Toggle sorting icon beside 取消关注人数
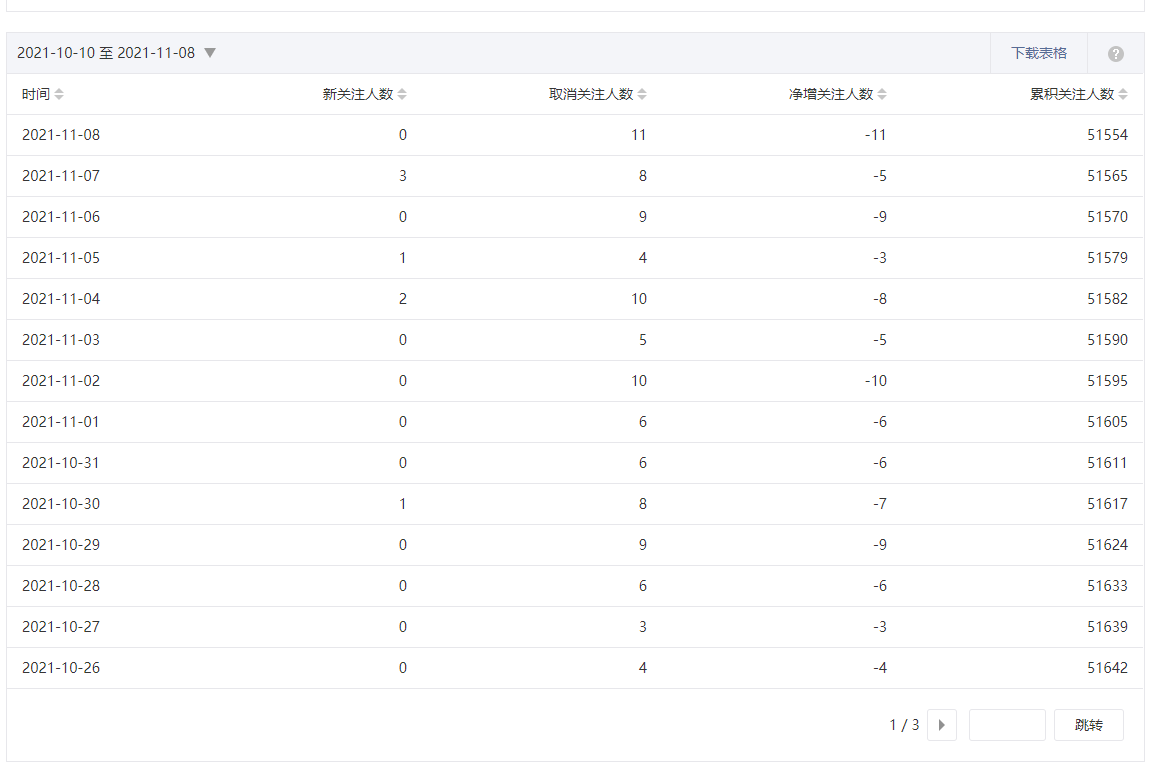This screenshot has width=1164, height=779. 642,94
